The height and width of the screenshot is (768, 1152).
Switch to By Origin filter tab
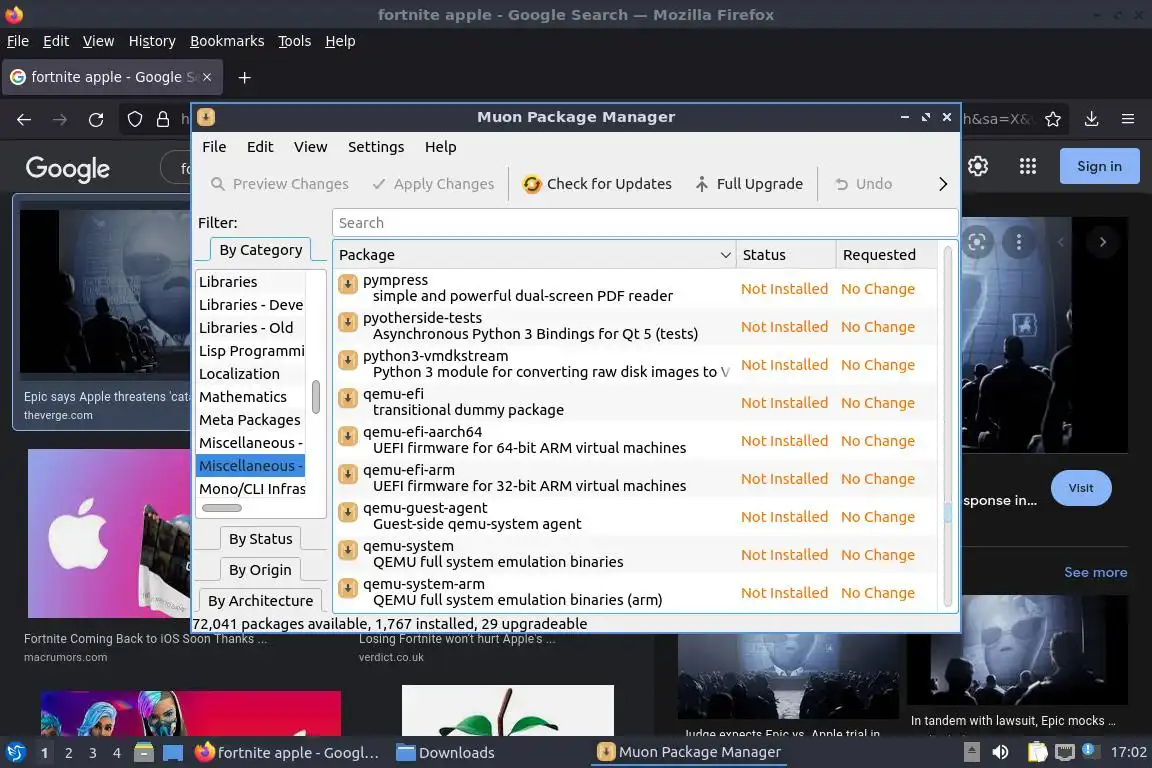click(x=260, y=570)
